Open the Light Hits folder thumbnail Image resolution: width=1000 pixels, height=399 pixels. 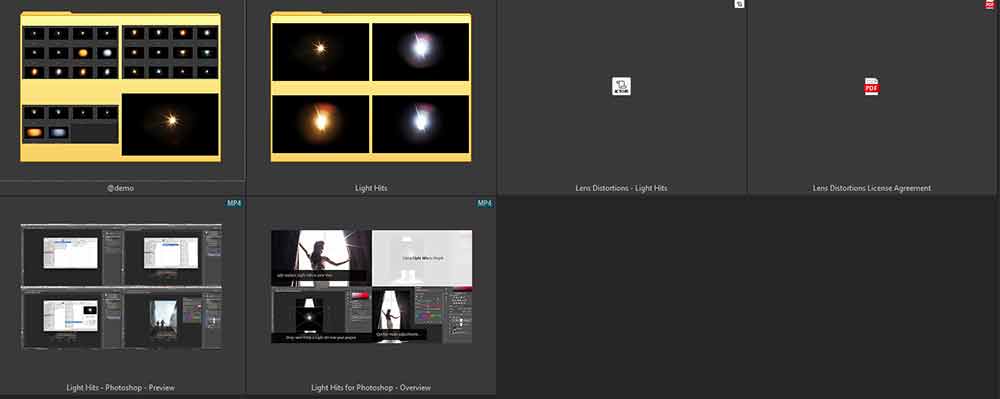point(371,87)
